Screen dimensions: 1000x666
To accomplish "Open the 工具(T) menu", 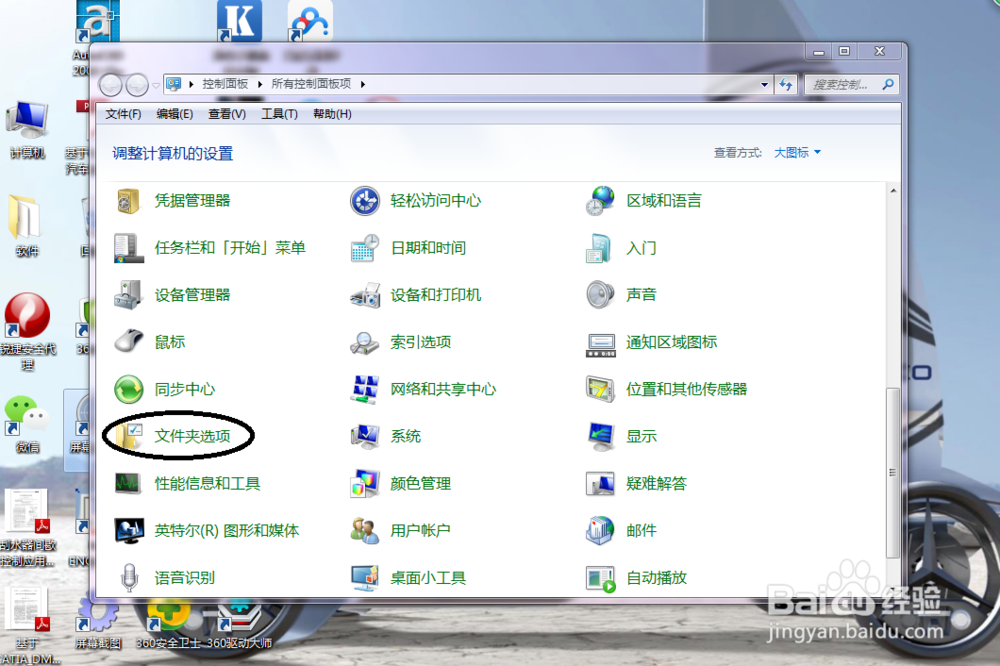I will click(x=279, y=114).
